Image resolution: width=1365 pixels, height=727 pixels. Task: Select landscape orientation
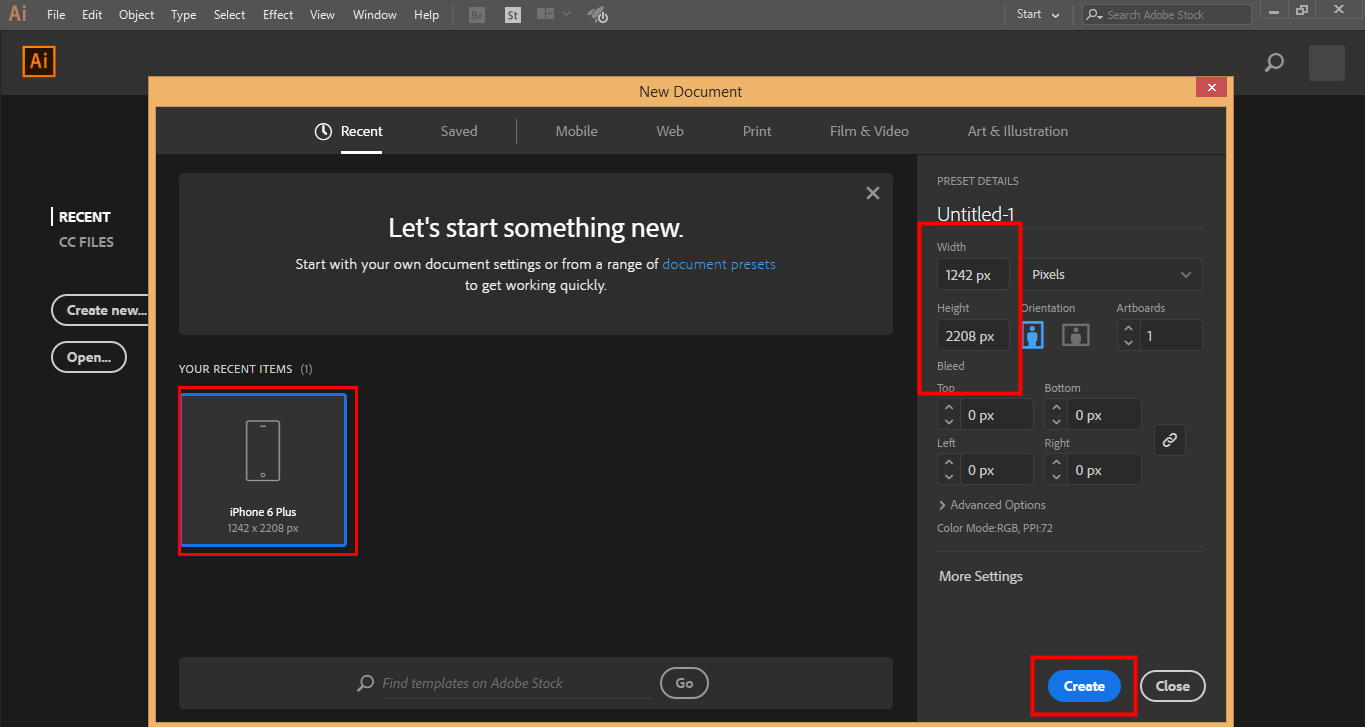(x=1075, y=335)
